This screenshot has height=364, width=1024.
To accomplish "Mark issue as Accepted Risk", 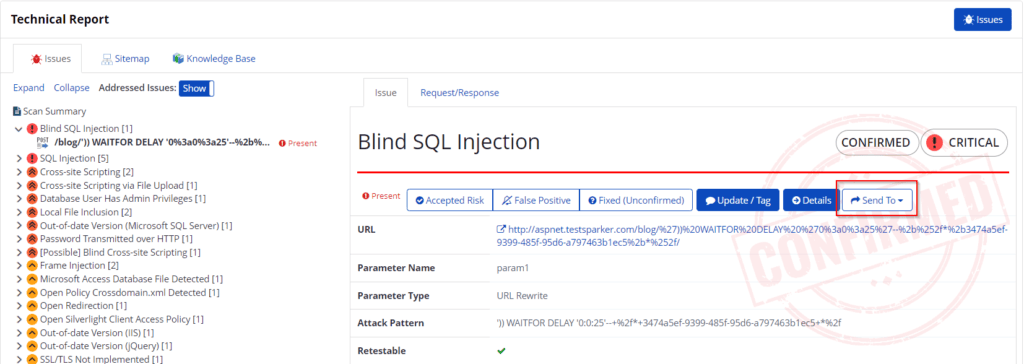I will 449,200.
